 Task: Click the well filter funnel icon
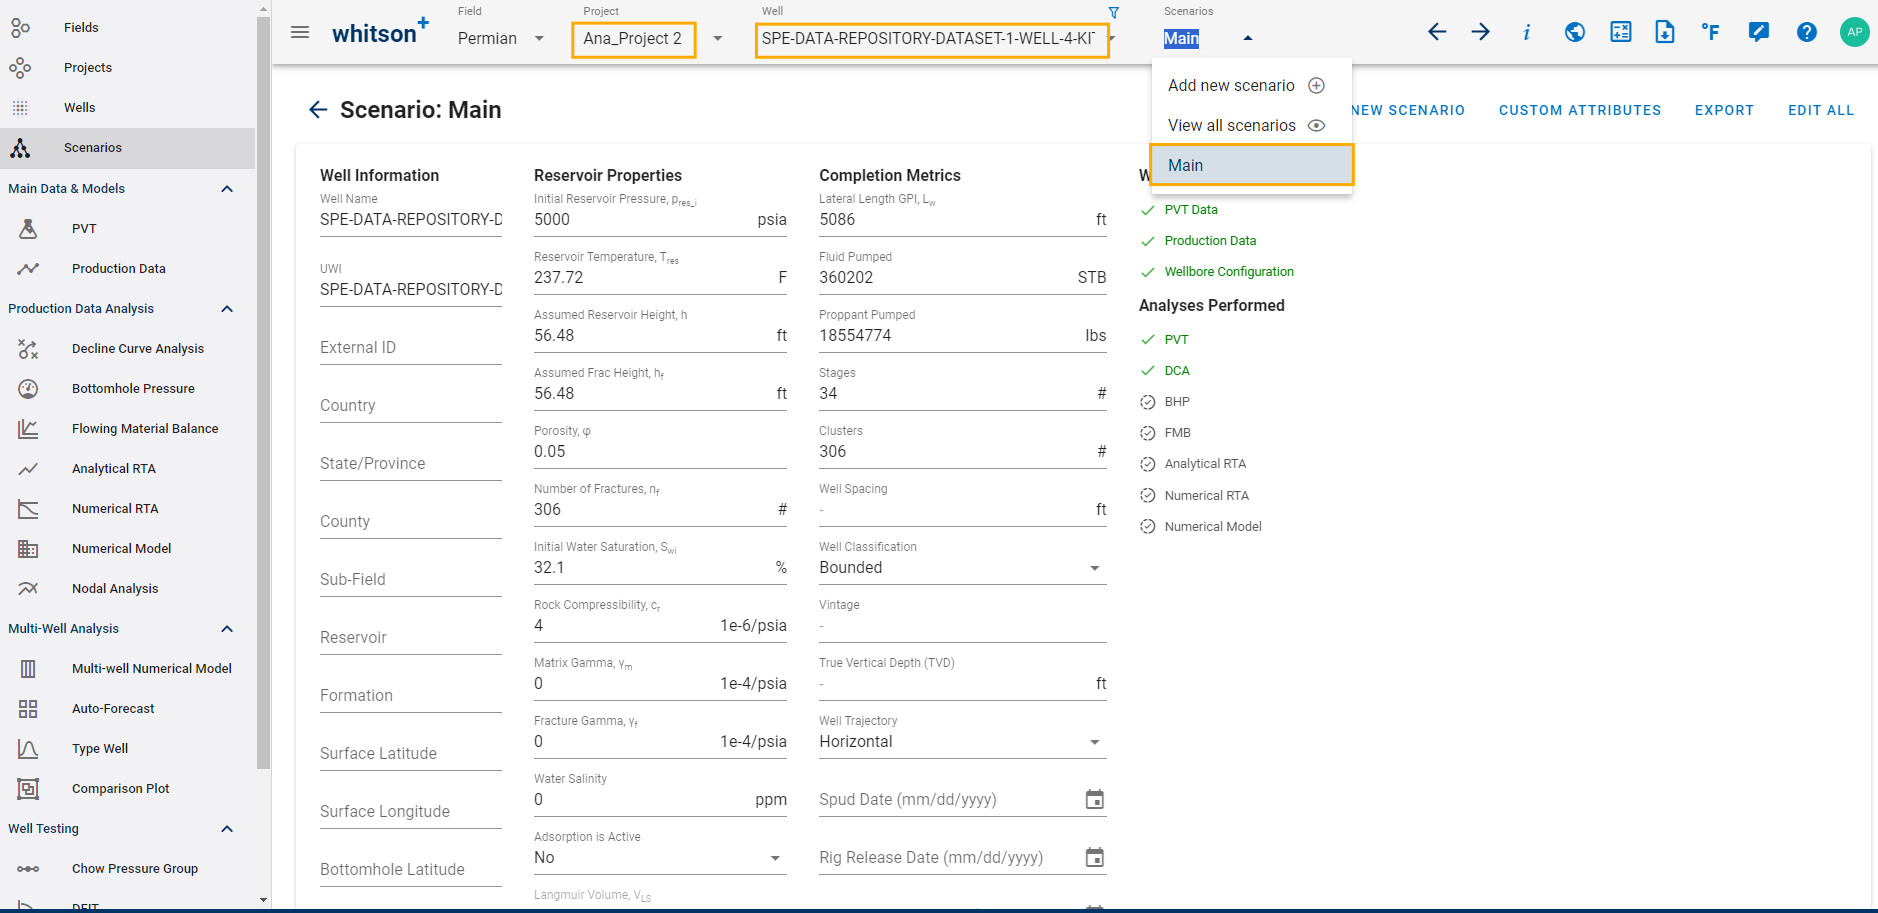1113,13
